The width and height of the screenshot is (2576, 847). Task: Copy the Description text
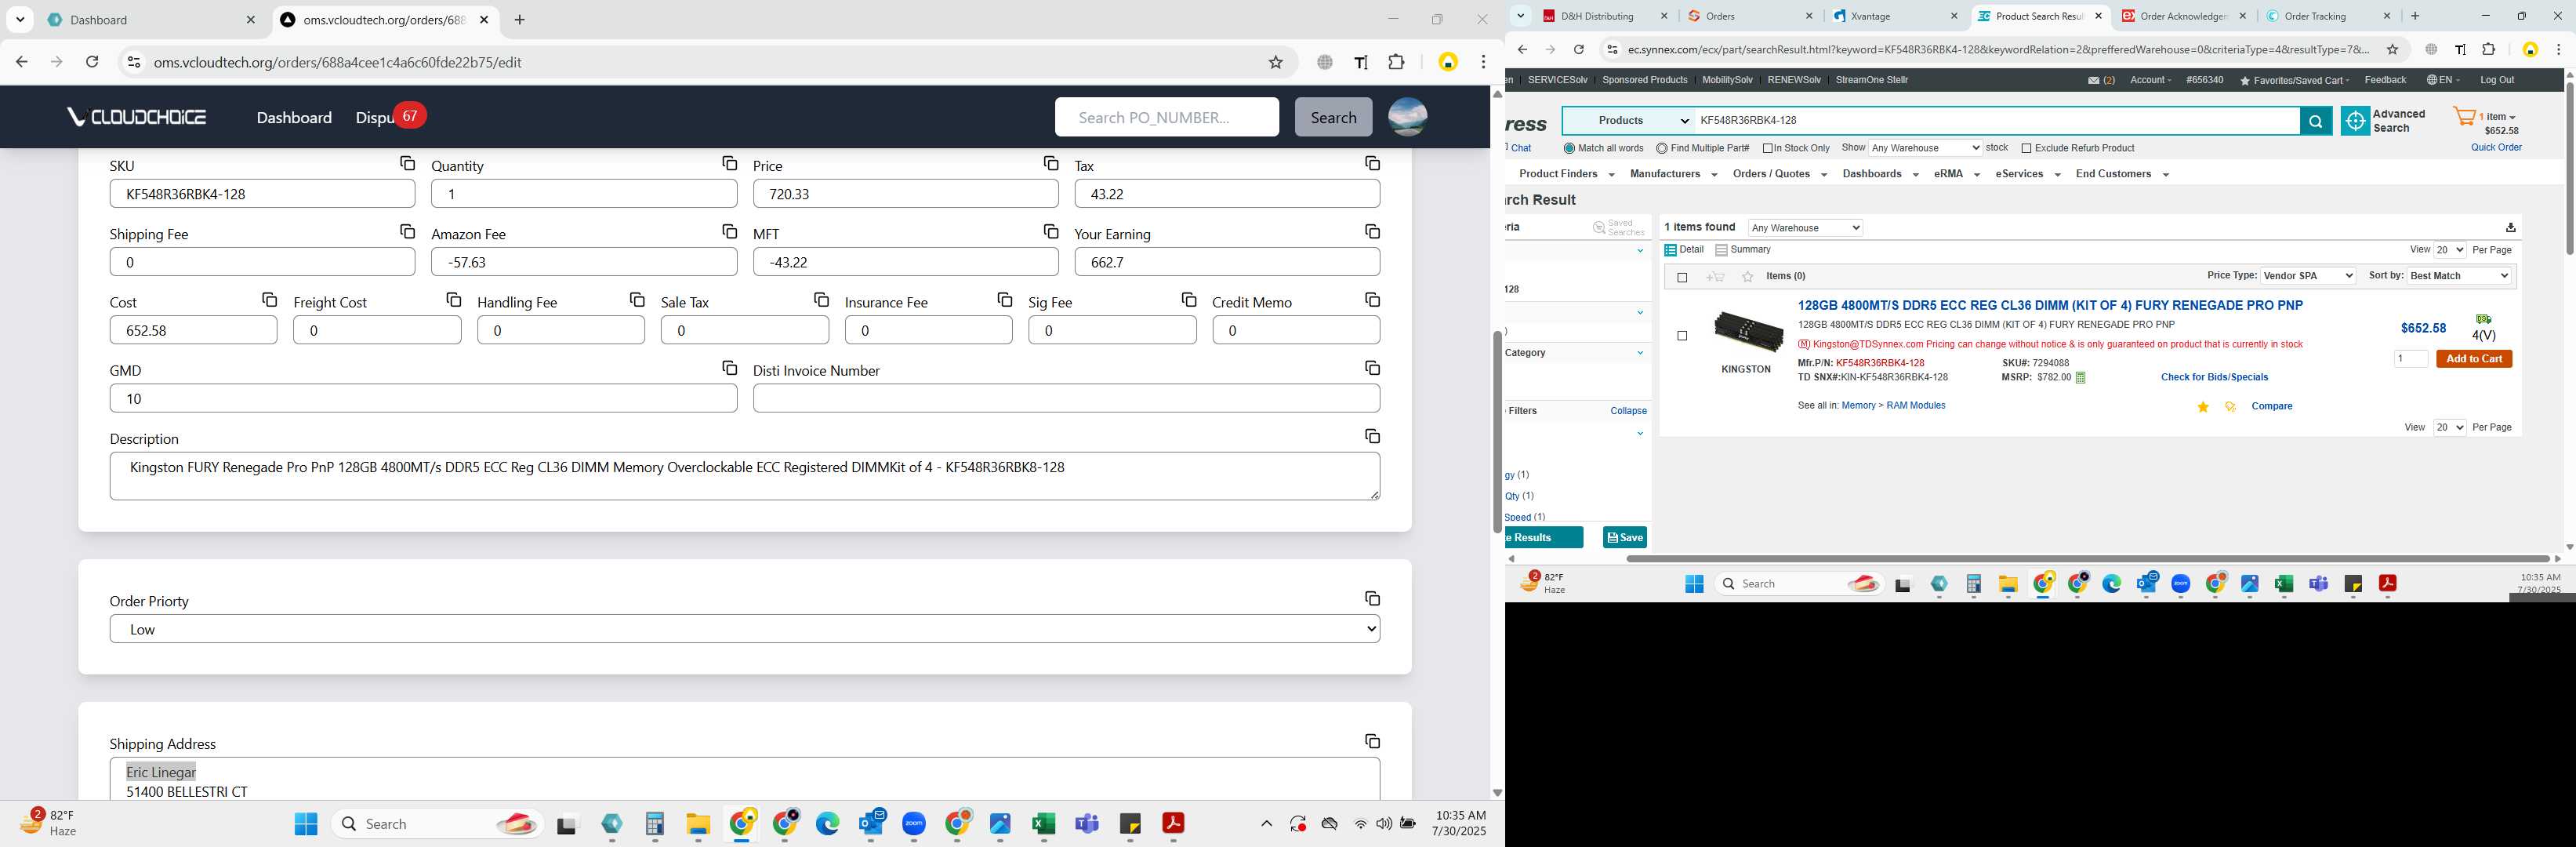click(1372, 436)
